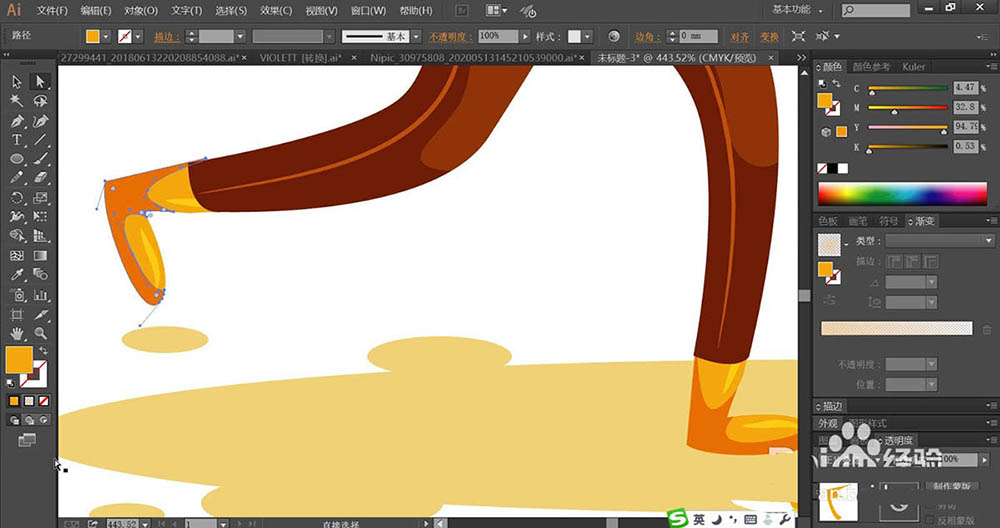Set the None color swatch in Color panel

(x=824, y=168)
